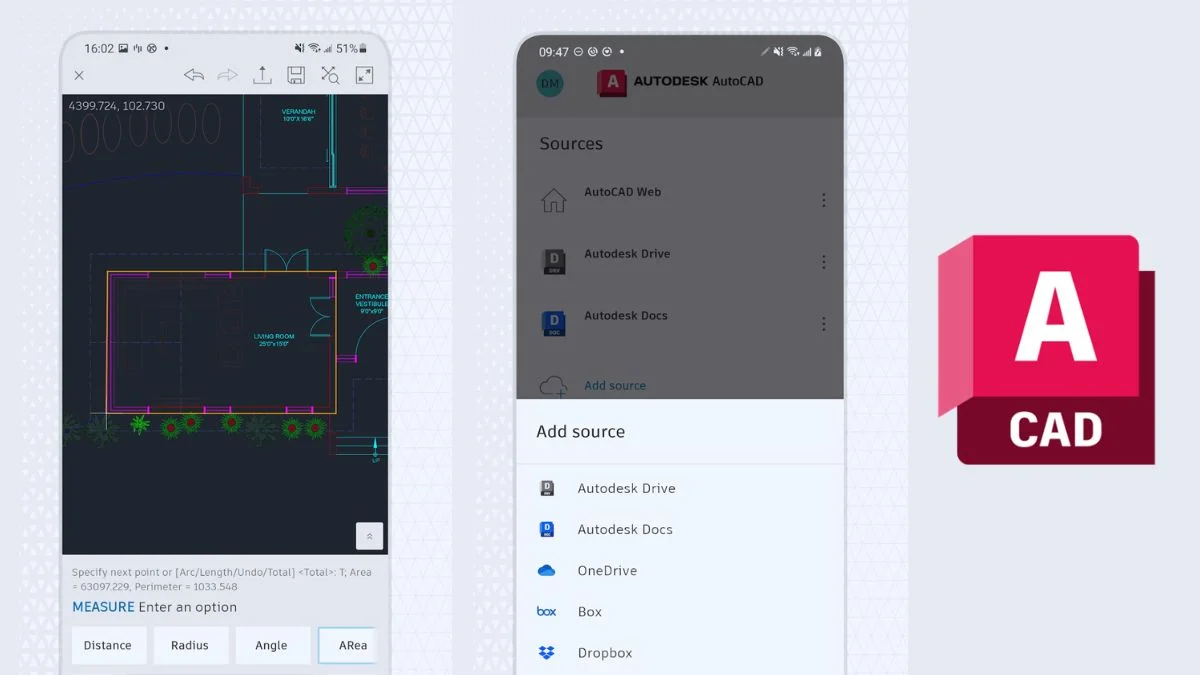The image size is (1200, 675).
Task: Tap the Sources heading
Action: [571, 144]
